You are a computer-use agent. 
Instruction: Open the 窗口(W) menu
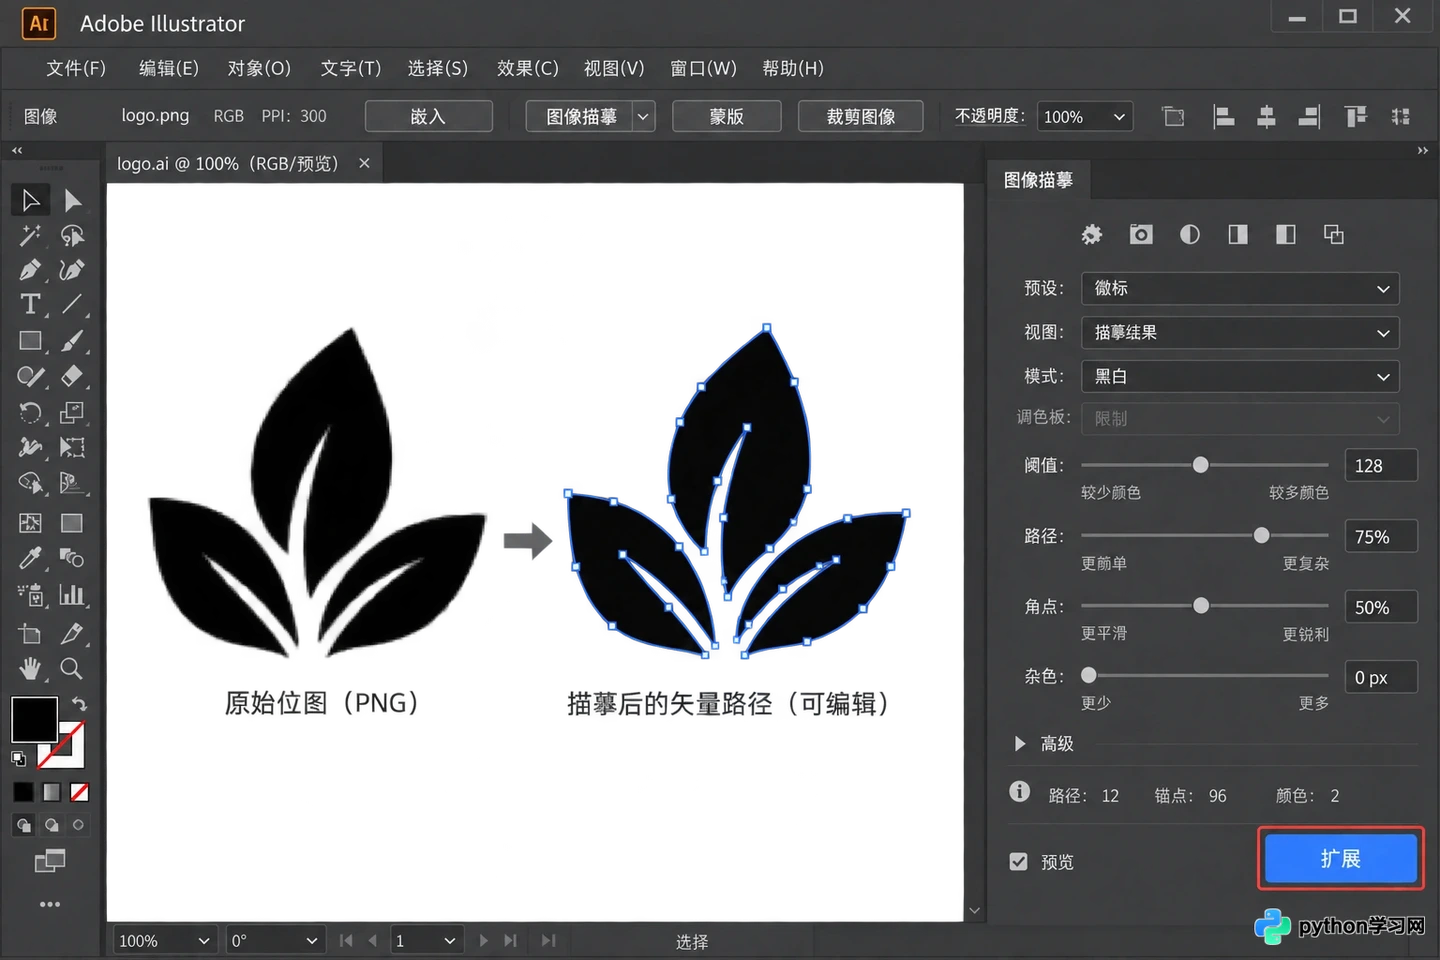[x=703, y=68]
